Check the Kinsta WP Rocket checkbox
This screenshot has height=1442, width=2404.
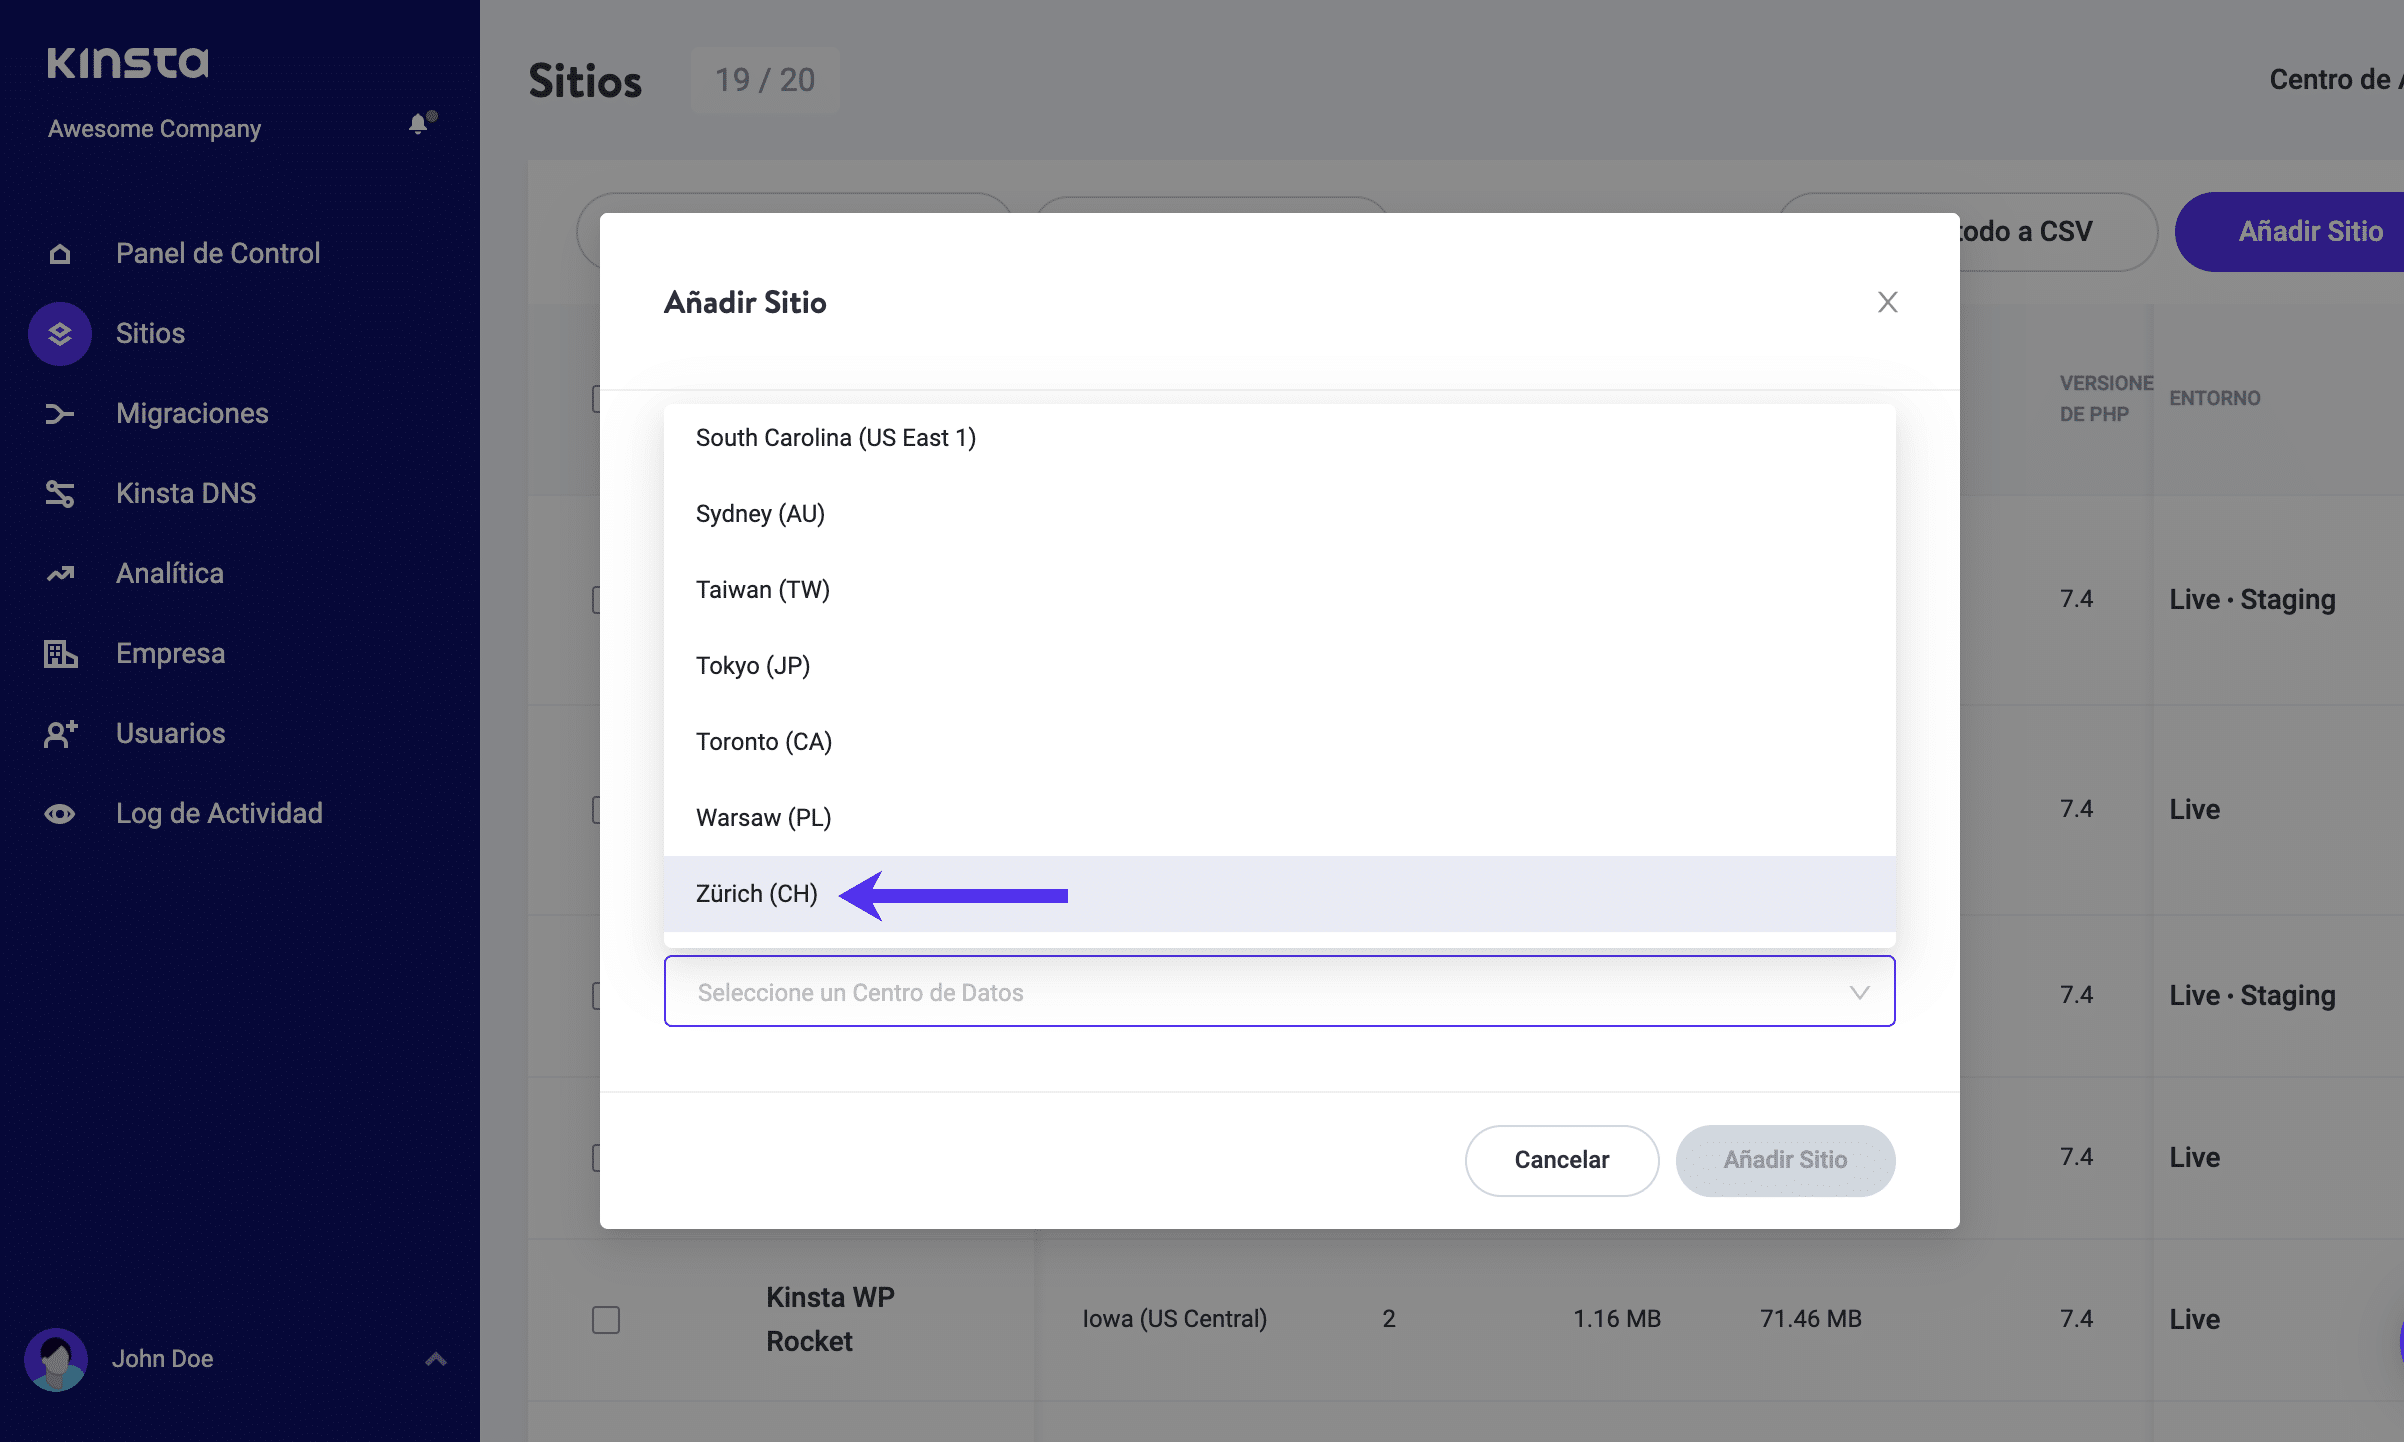click(606, 1320)
